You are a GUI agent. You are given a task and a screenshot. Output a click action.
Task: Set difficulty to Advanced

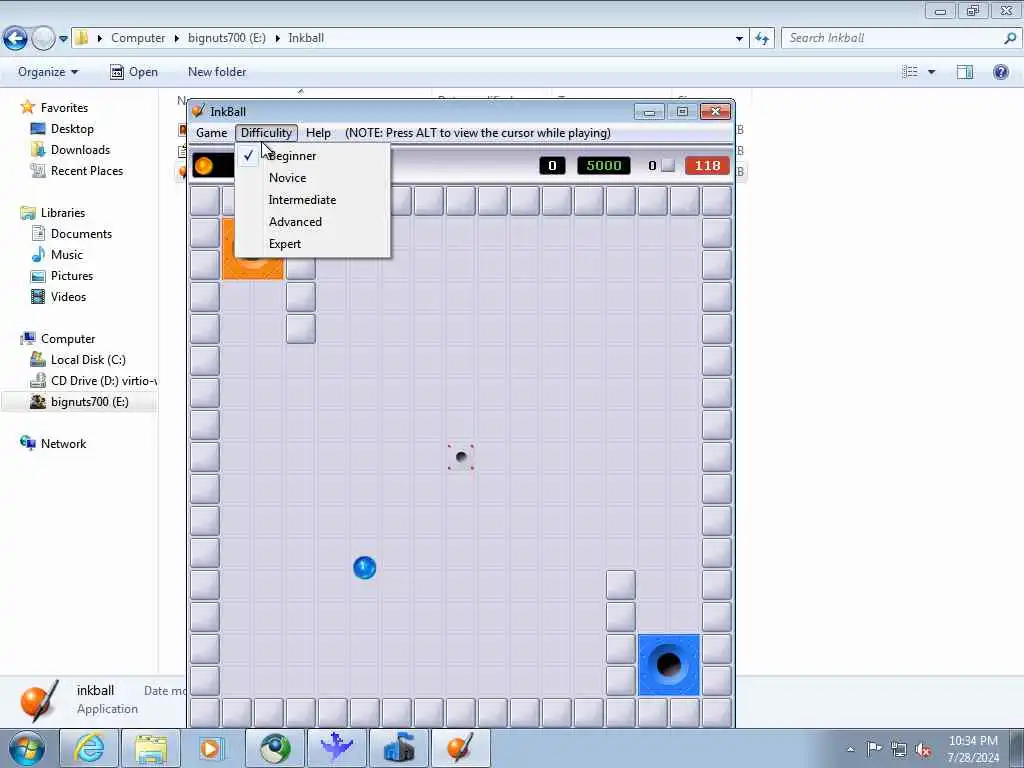pyautogui.click(x=313, y=222)
